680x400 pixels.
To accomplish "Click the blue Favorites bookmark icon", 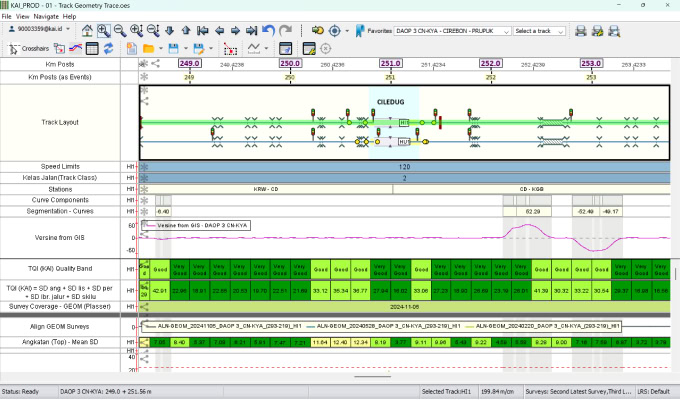I will coord(360,31).
